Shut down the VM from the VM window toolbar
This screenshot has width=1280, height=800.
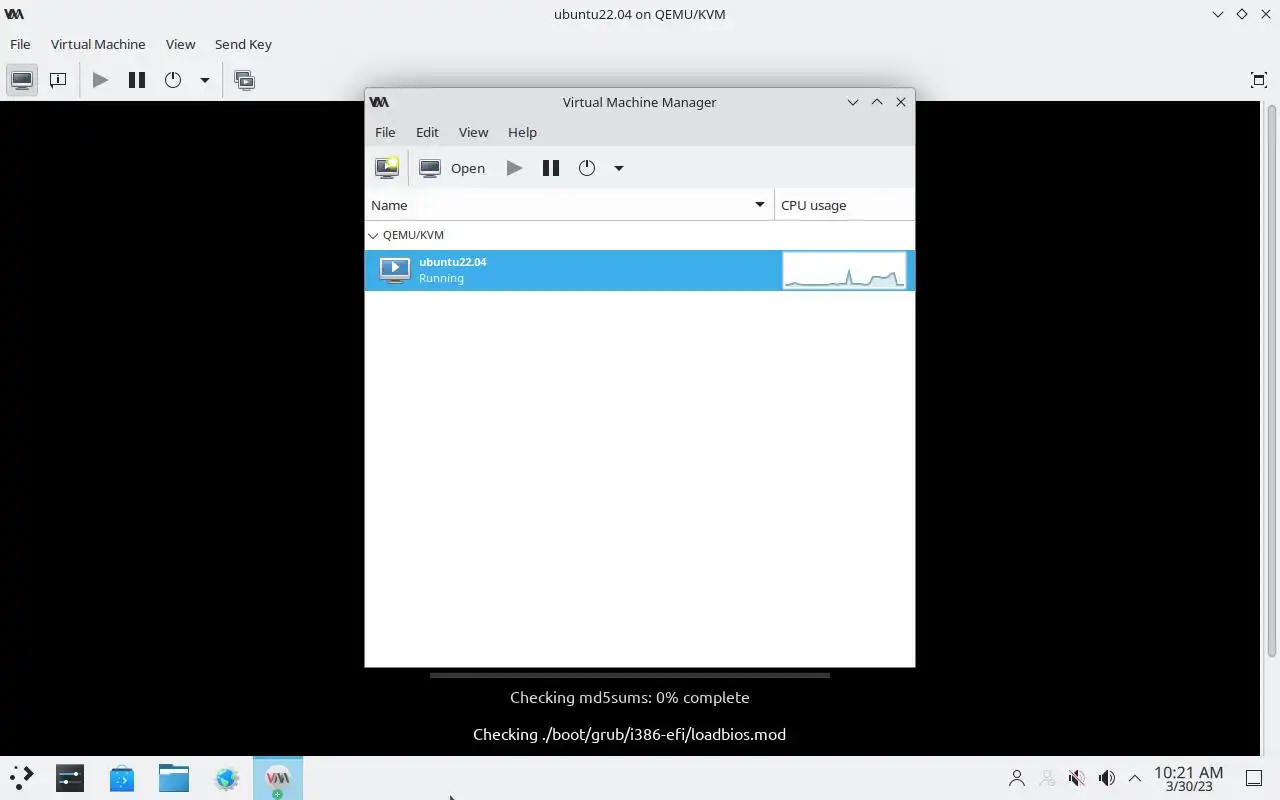click(173, 80)
